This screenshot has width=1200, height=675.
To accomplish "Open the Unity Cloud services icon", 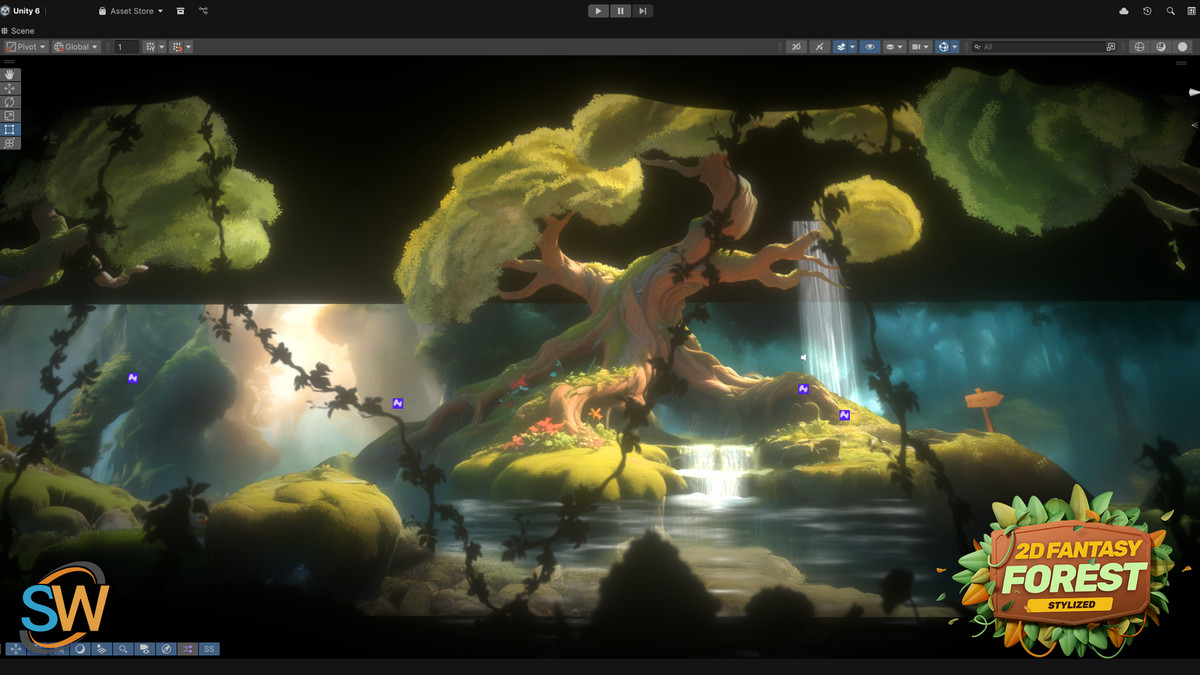I will pyautogui.click(x=1124, y=11).
